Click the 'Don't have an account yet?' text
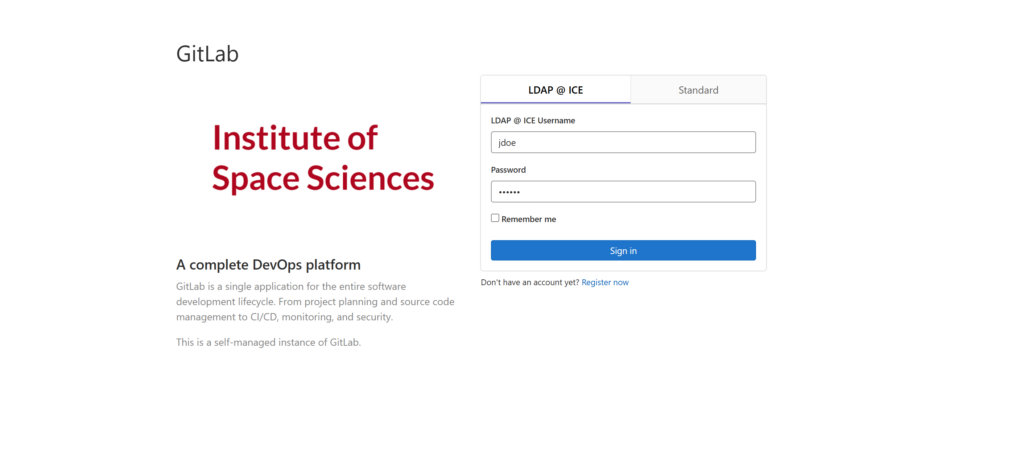1024x476 pixels. pyautogui.click(x=529, y=283)
